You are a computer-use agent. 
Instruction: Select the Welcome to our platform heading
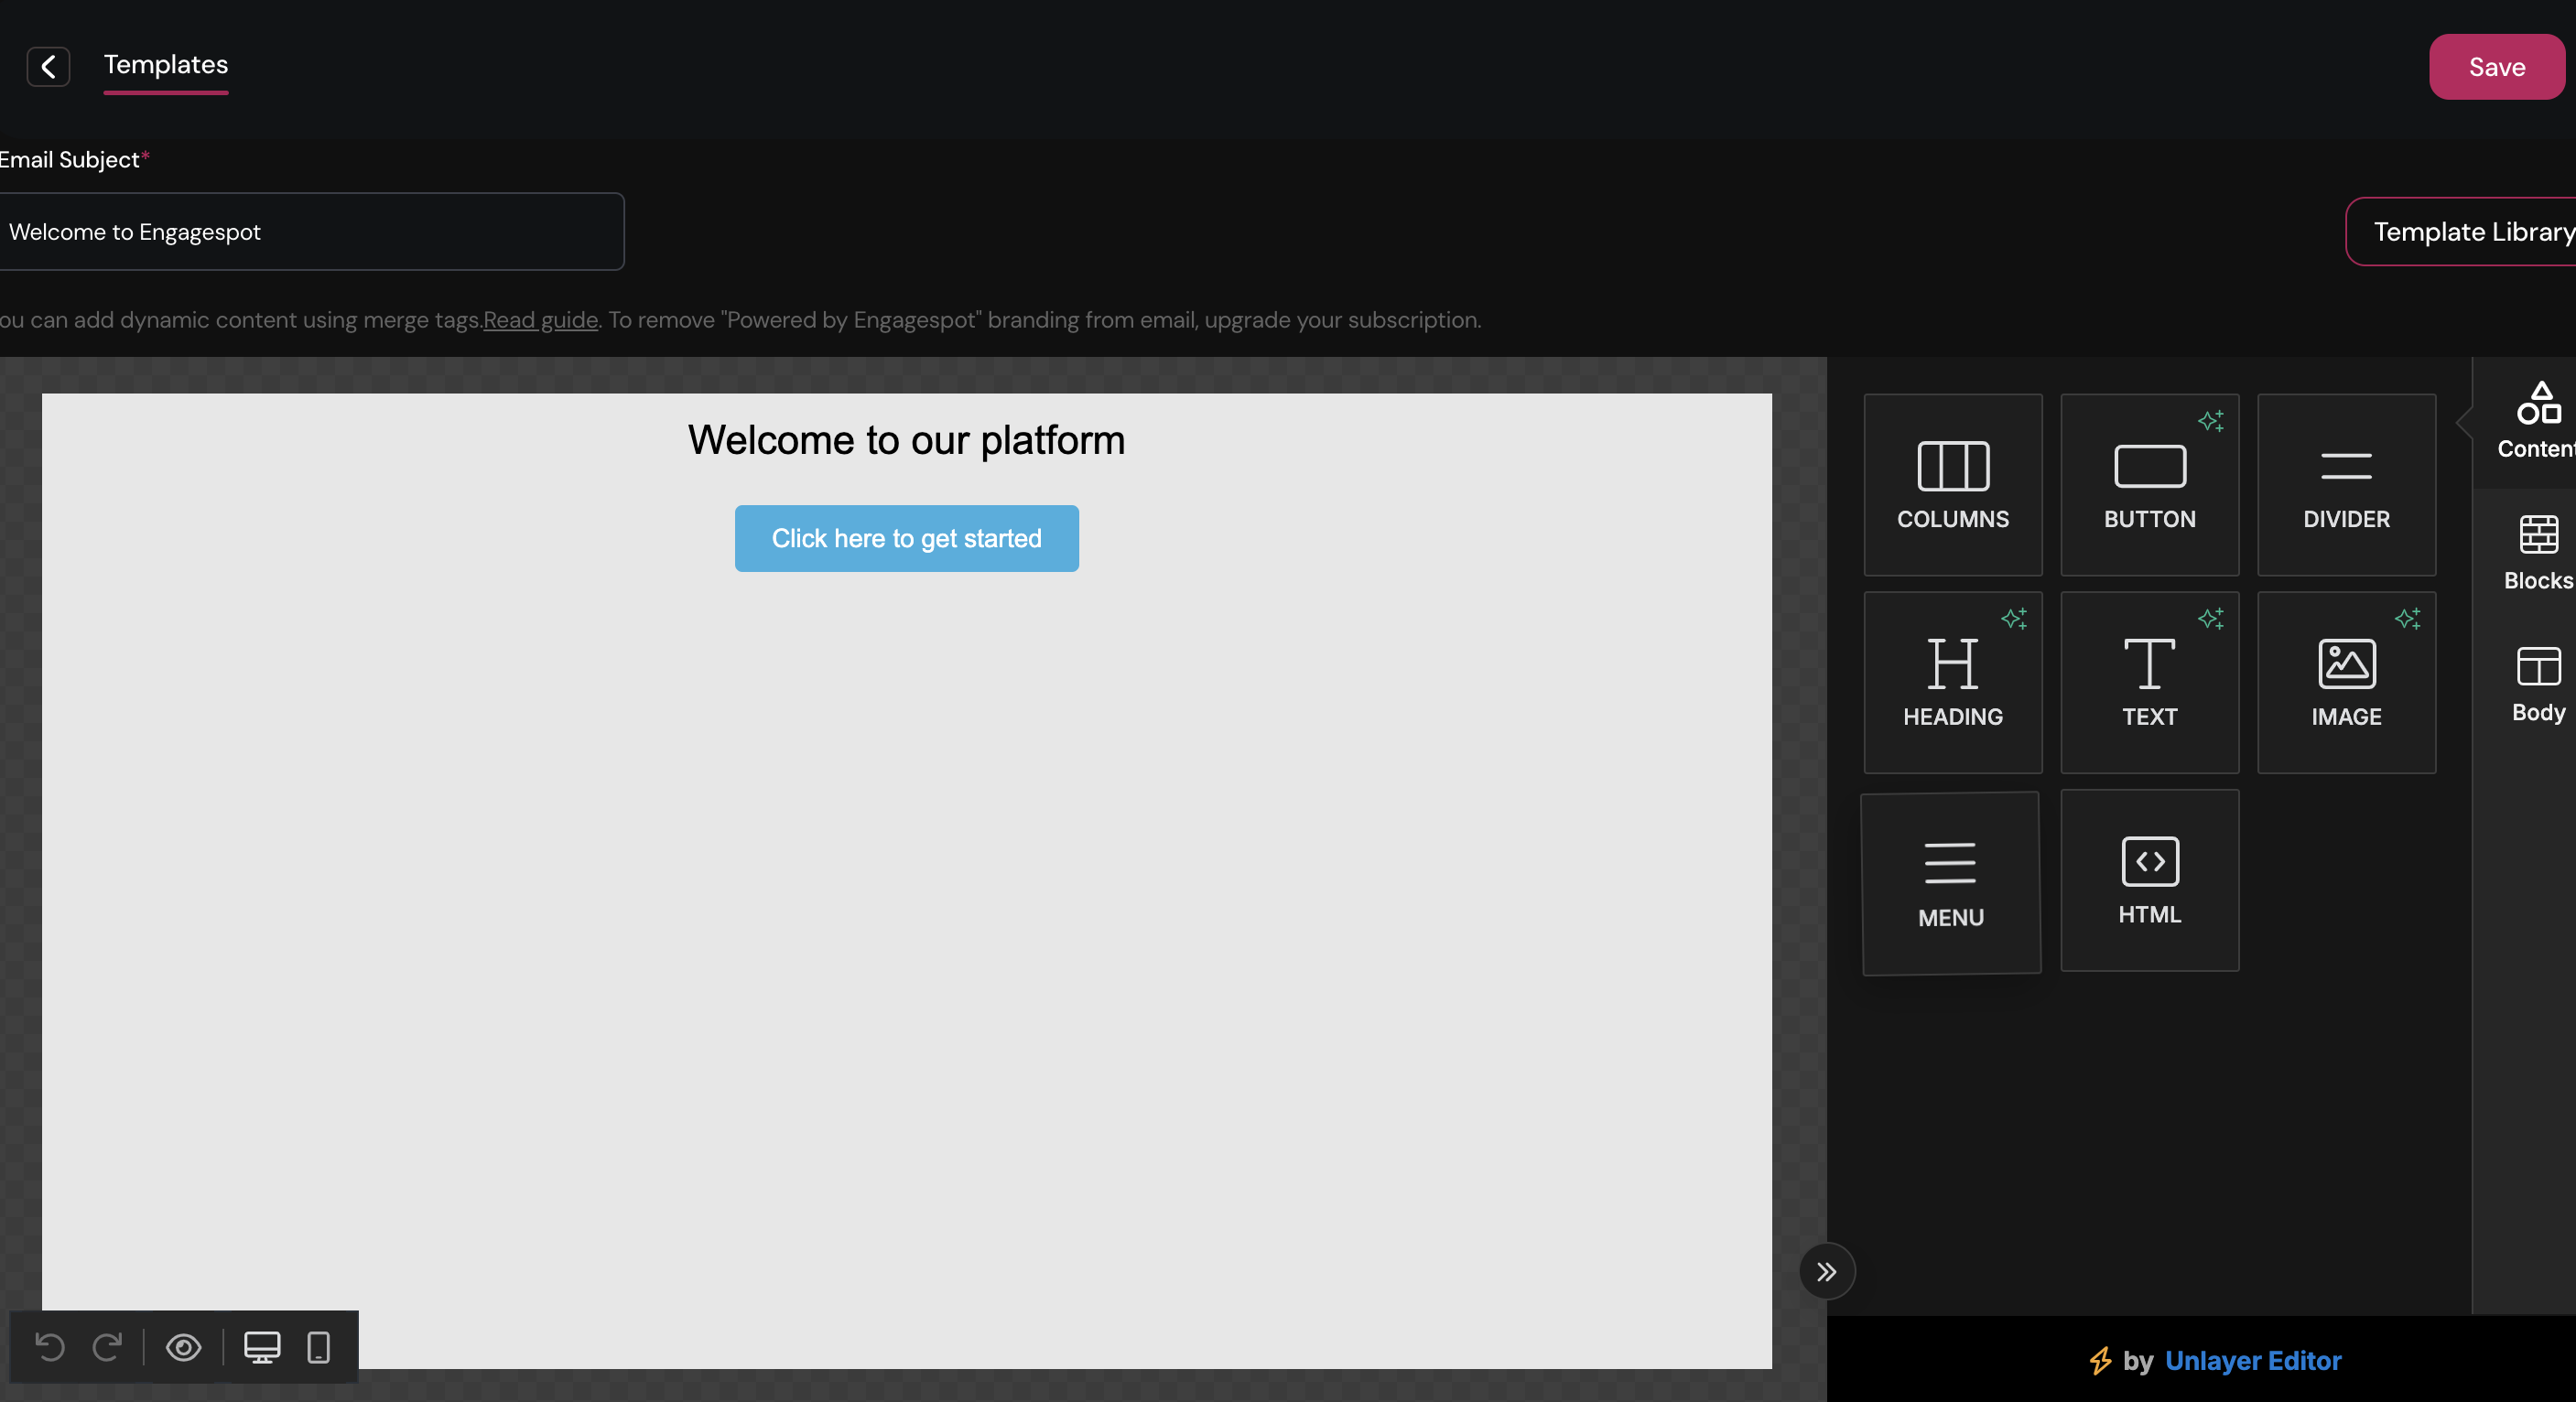(906, 440)
